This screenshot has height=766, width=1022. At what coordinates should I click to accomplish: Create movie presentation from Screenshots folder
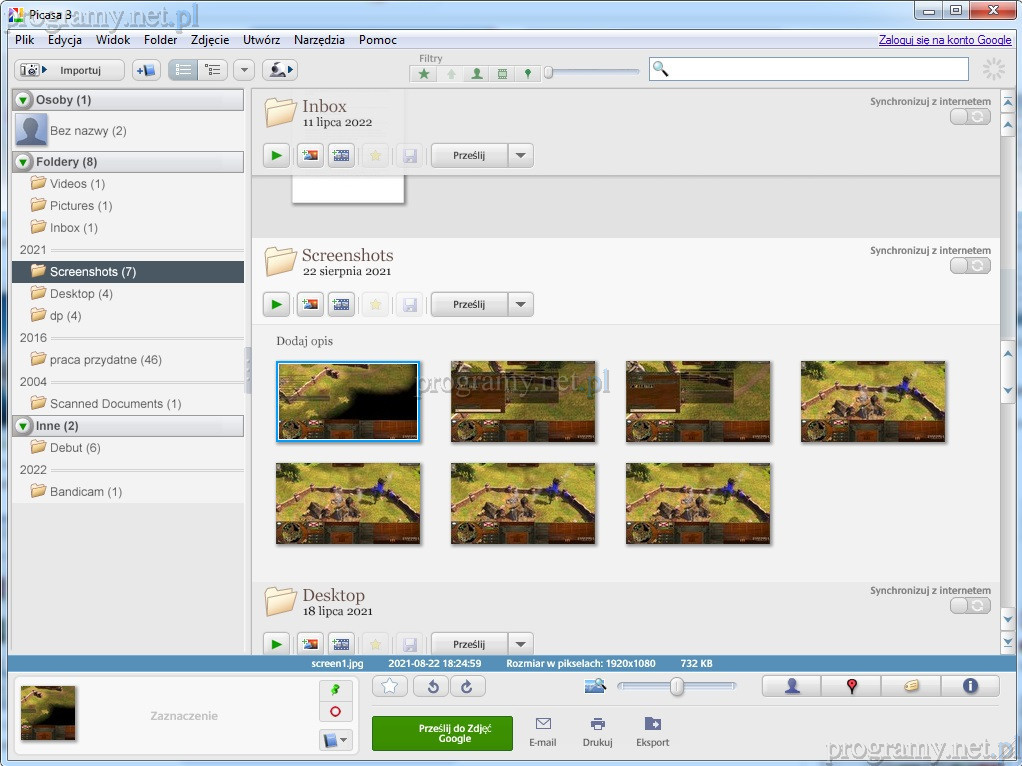pyautogui.click(x=342, y=305)
